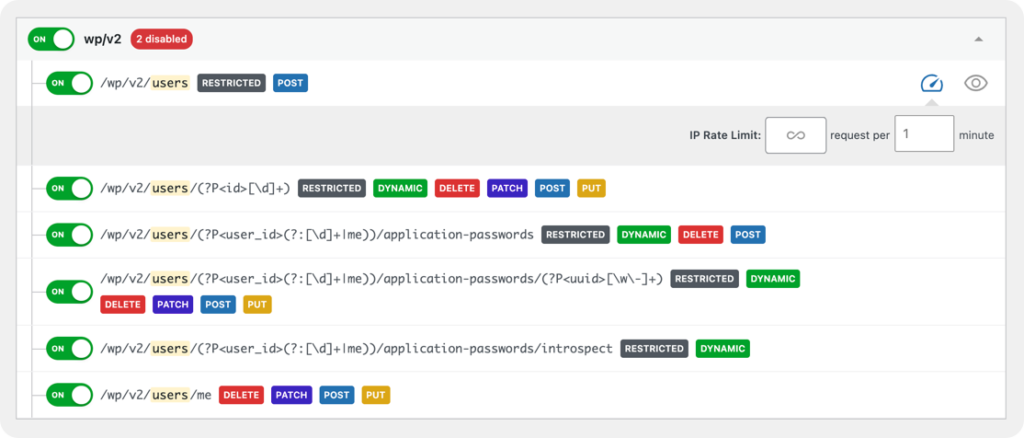Click RESTRICTED badge on /wp/v2/users row

coord(232,84)
